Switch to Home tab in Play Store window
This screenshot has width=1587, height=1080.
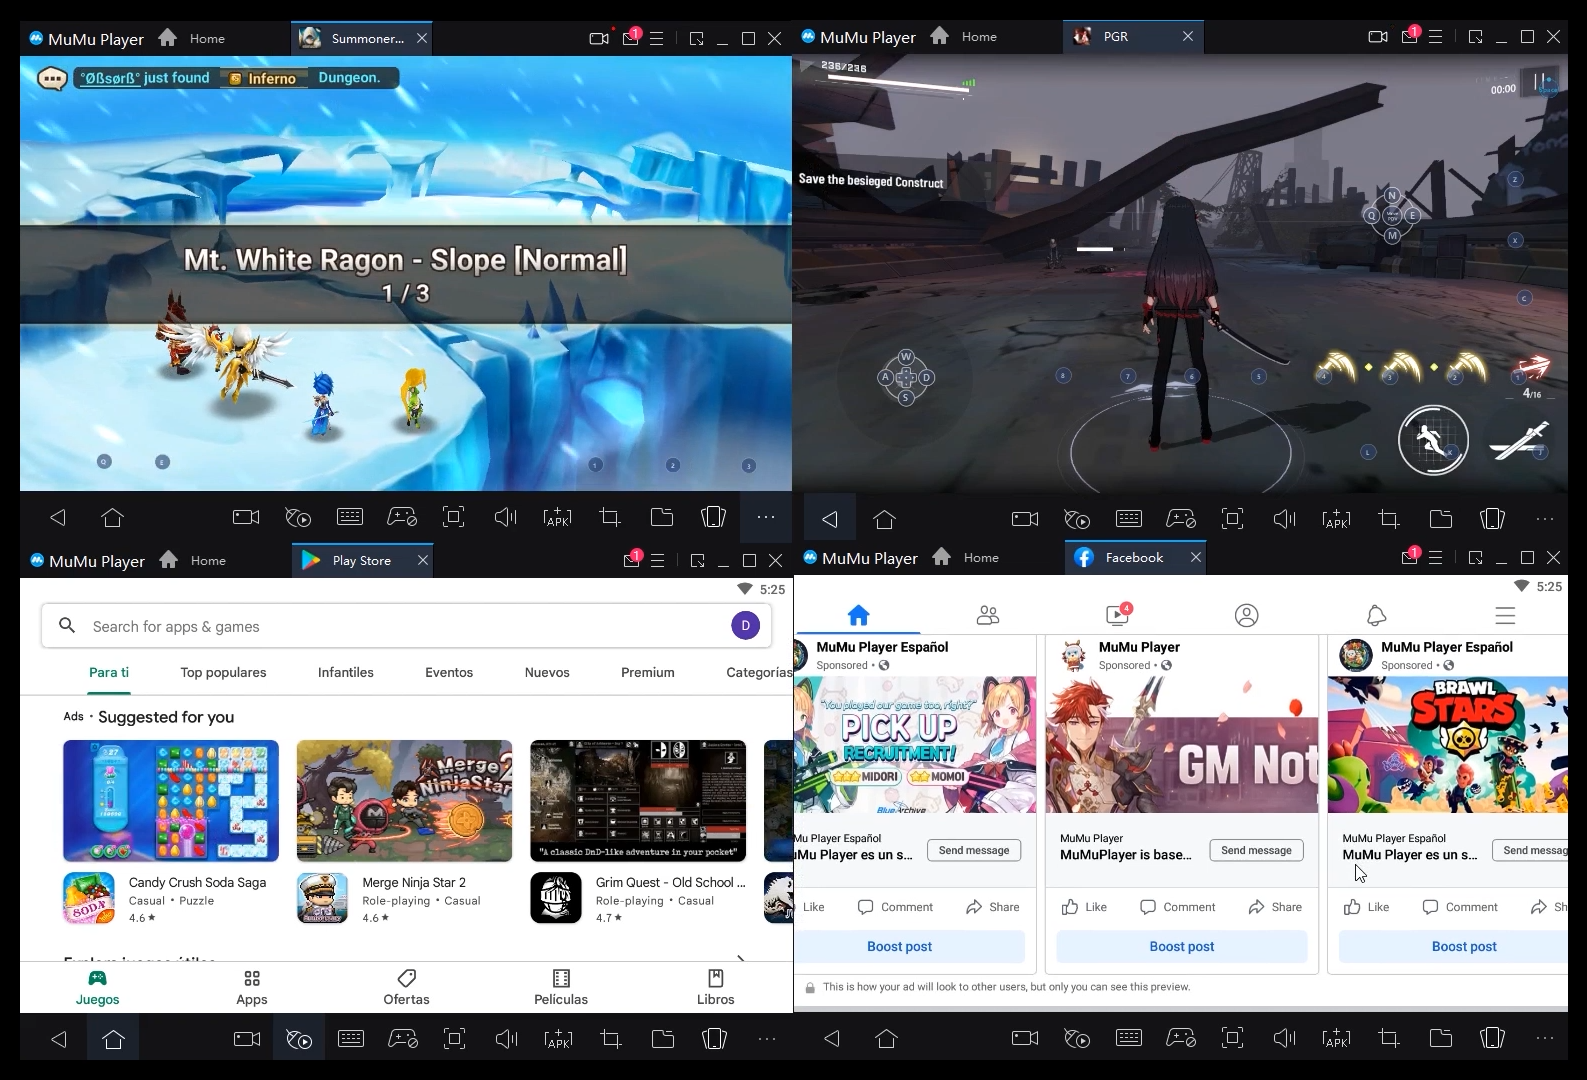[x=194, y=560]
